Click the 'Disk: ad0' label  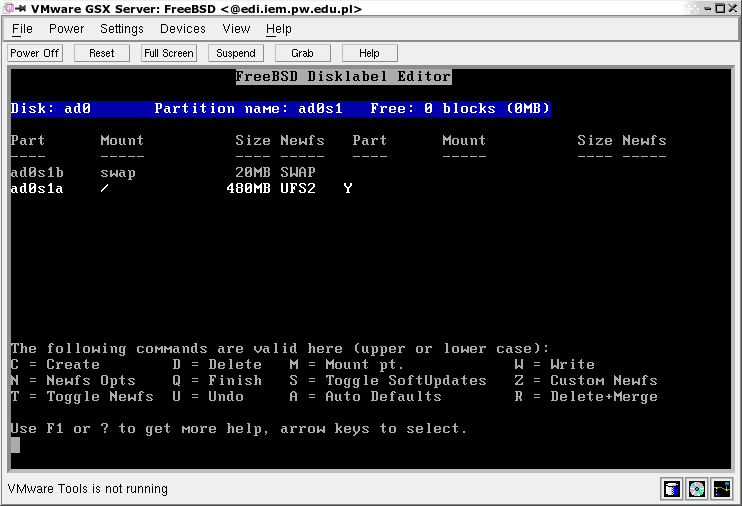51,108
